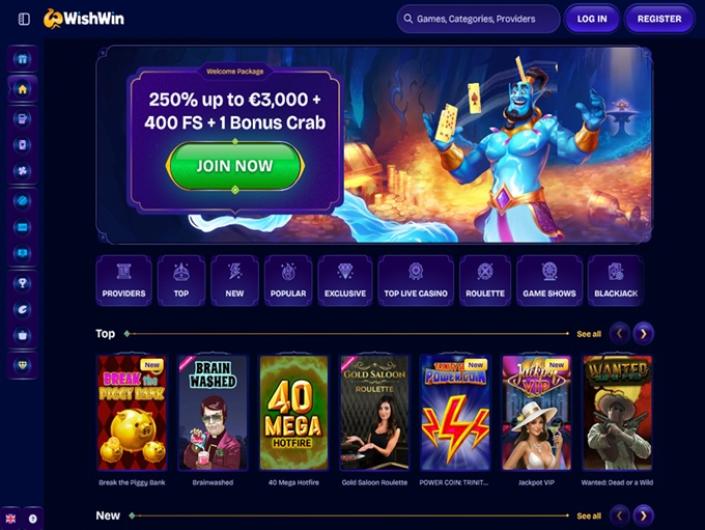Image resolution: width=705 pixels, height=530 pixels.
Task: Open the gift promotions sidebar icon
Action: tap(22, 59)
